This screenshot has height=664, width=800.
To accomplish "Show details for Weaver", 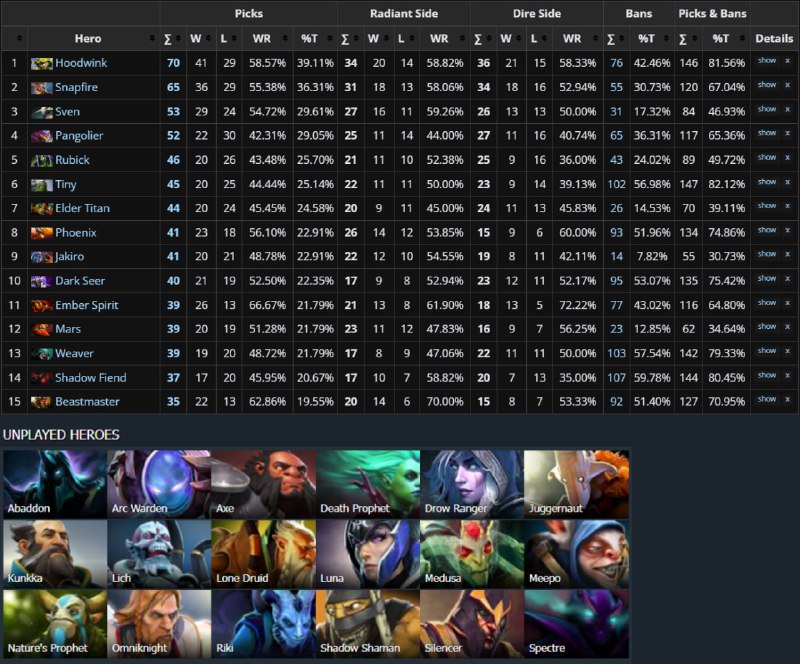I will click(x=767, y=351).
